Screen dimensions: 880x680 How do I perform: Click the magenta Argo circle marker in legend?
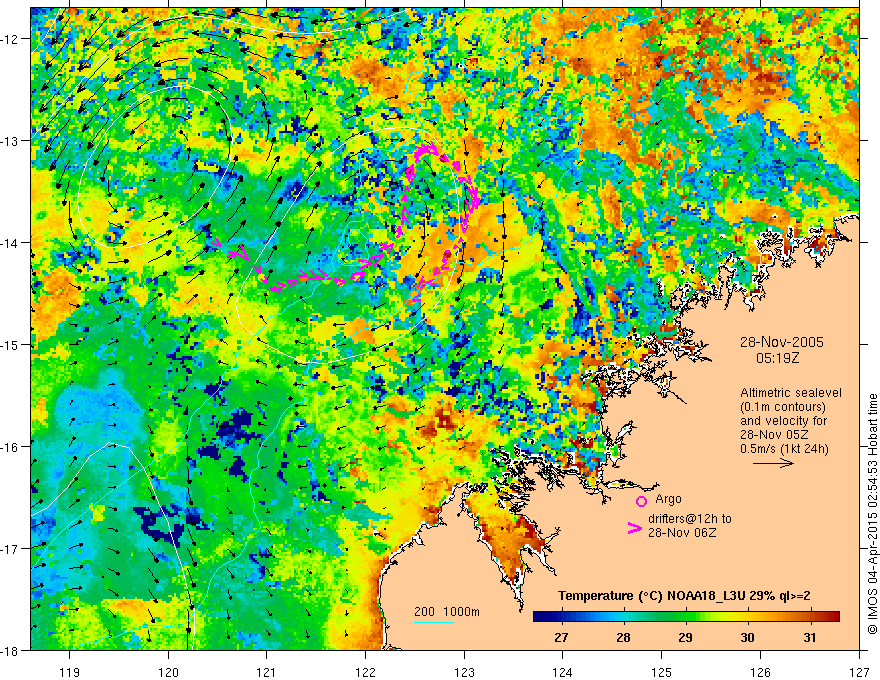[641, 501]
